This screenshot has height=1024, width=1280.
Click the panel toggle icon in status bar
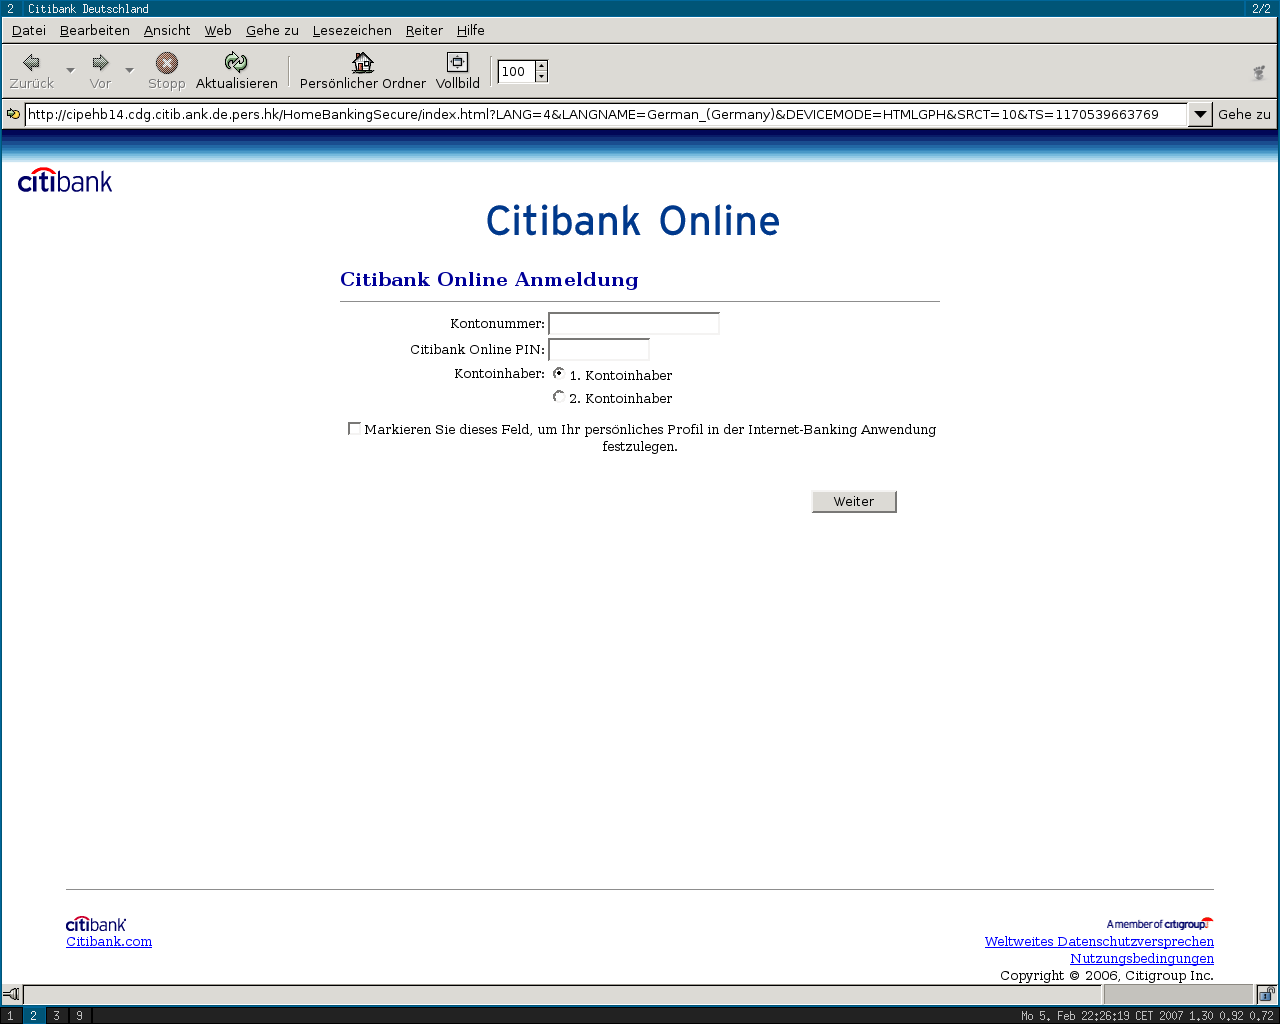[x=11, y=994]
